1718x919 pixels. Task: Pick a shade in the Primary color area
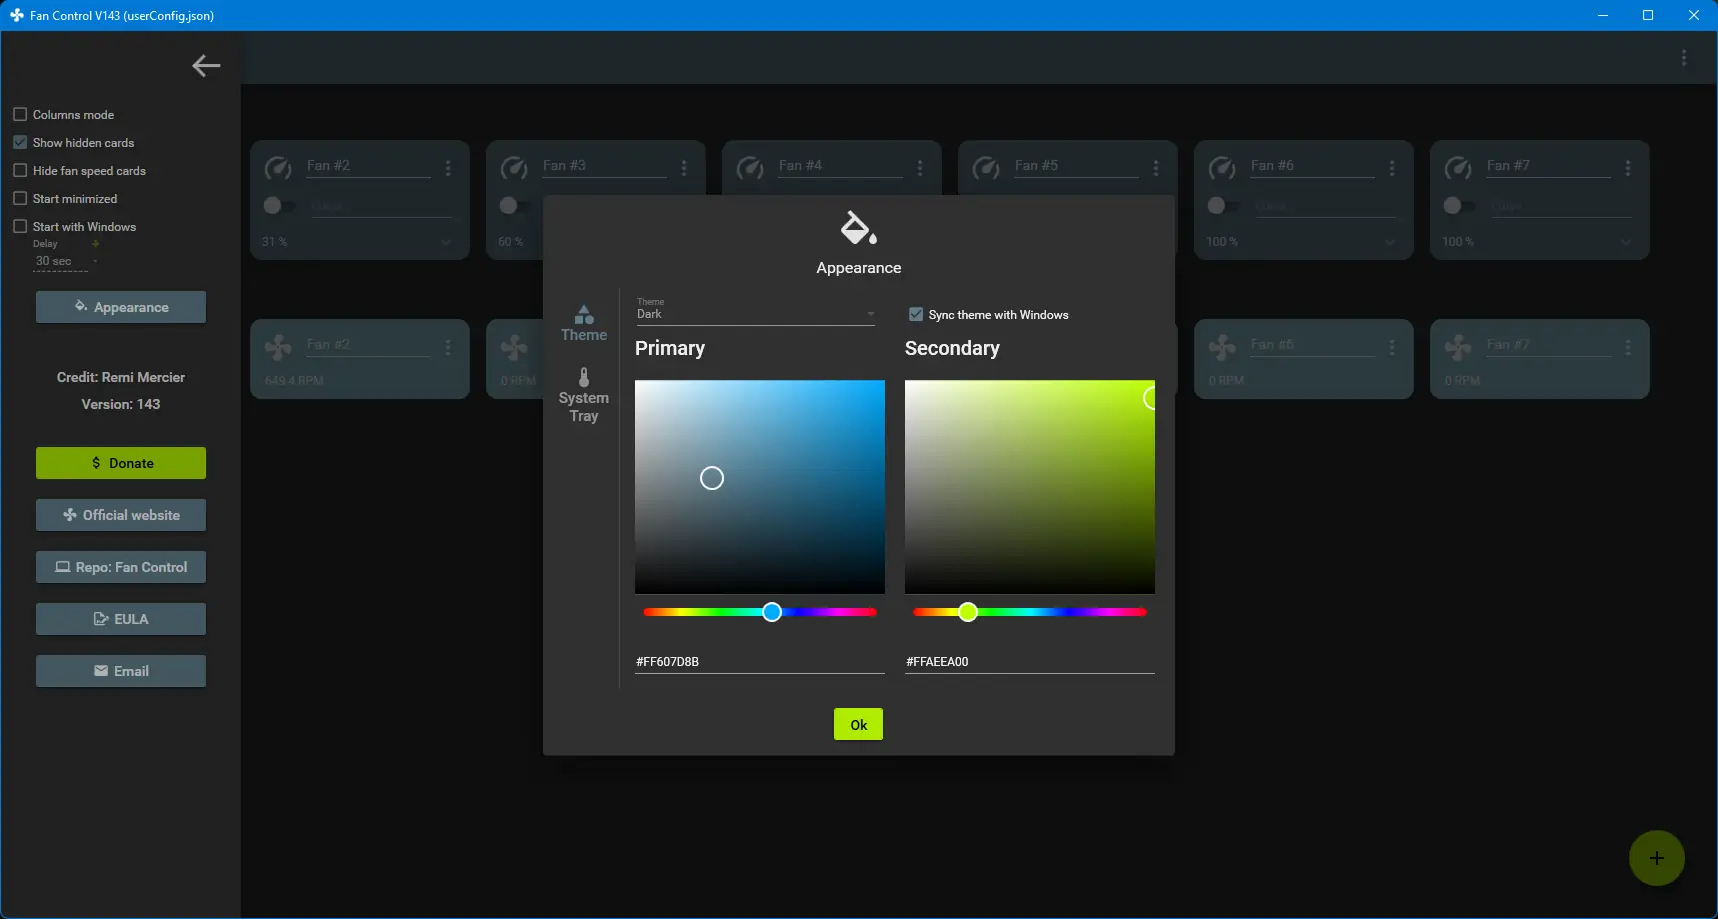[x=760, y=487]
